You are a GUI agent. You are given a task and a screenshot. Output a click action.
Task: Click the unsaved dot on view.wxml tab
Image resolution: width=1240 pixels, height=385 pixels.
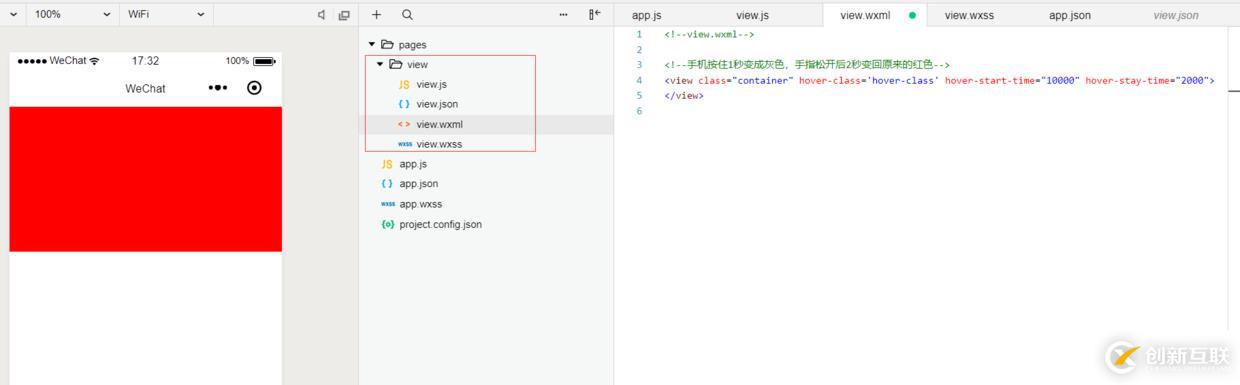pyautogui.click(x=912, y=15)
